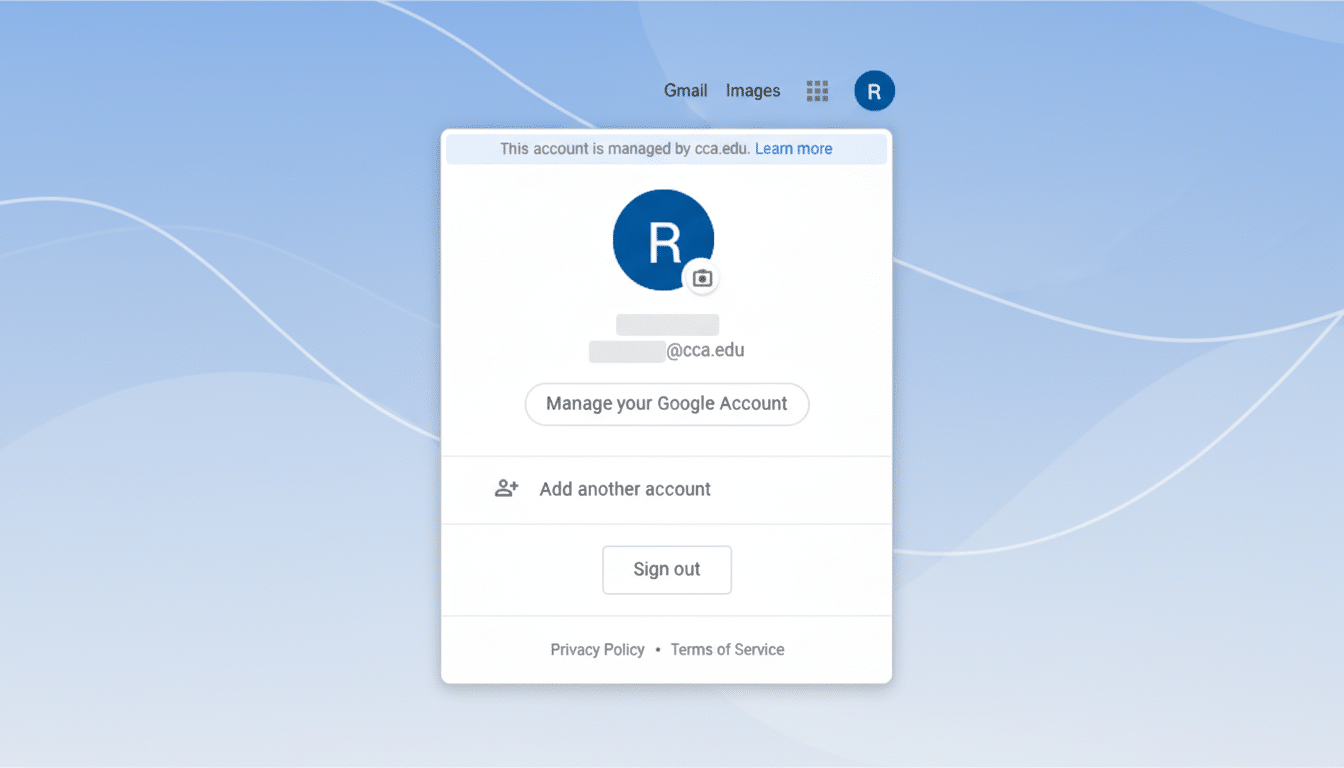Click the camera icon to change profile photo
Screen dimensions: 1344x768
[x=702, y=277]
